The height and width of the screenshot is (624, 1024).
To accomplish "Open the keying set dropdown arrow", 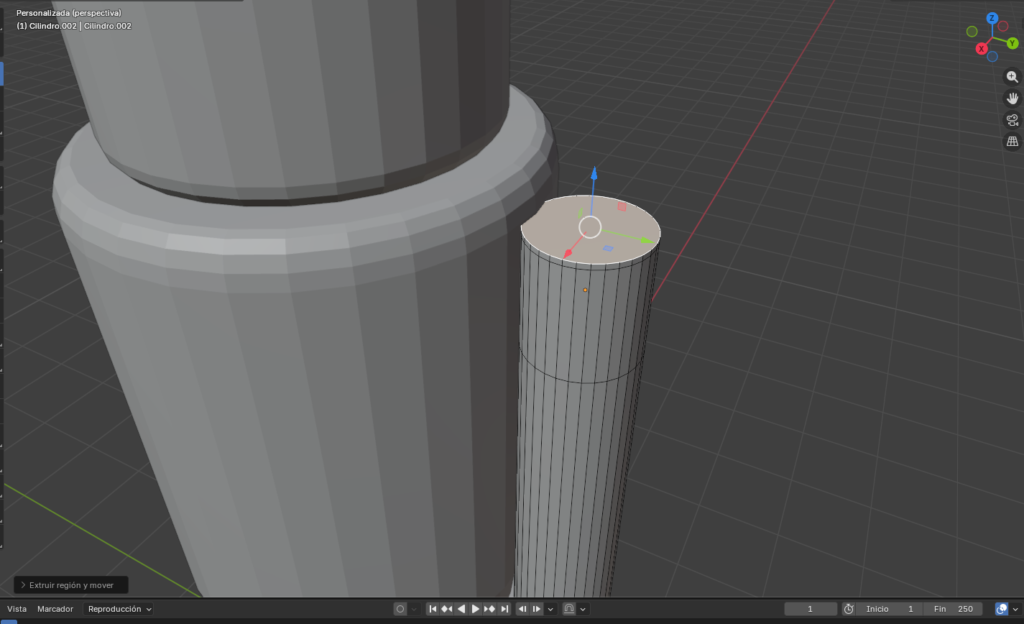I will click(x=414, y=608).
